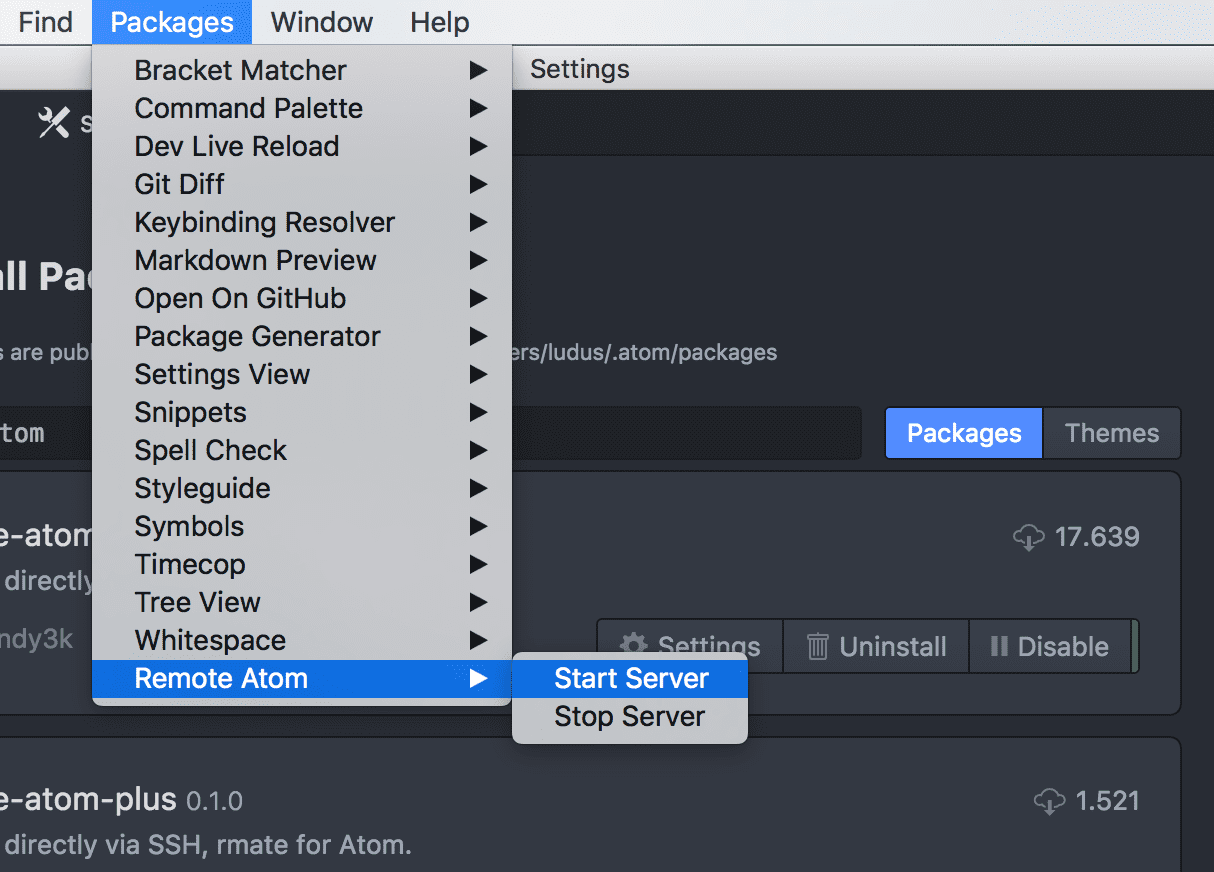Uninstall the remote-atom package
The width and height of the screenshot is (1214, 872).
876,647
